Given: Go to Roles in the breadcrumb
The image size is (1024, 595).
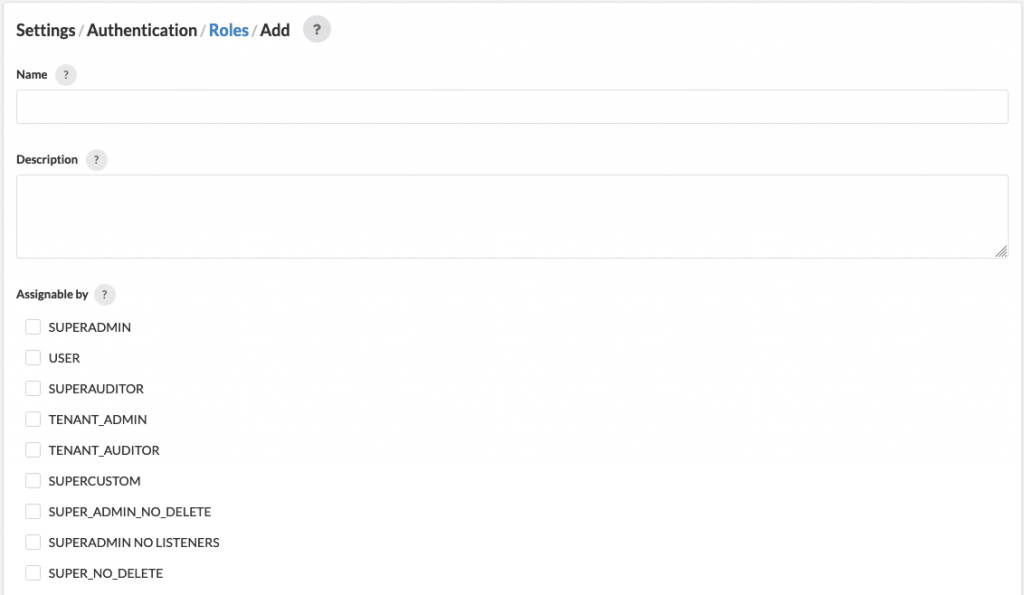Looking at the screenshot, I should pos(229,30).
